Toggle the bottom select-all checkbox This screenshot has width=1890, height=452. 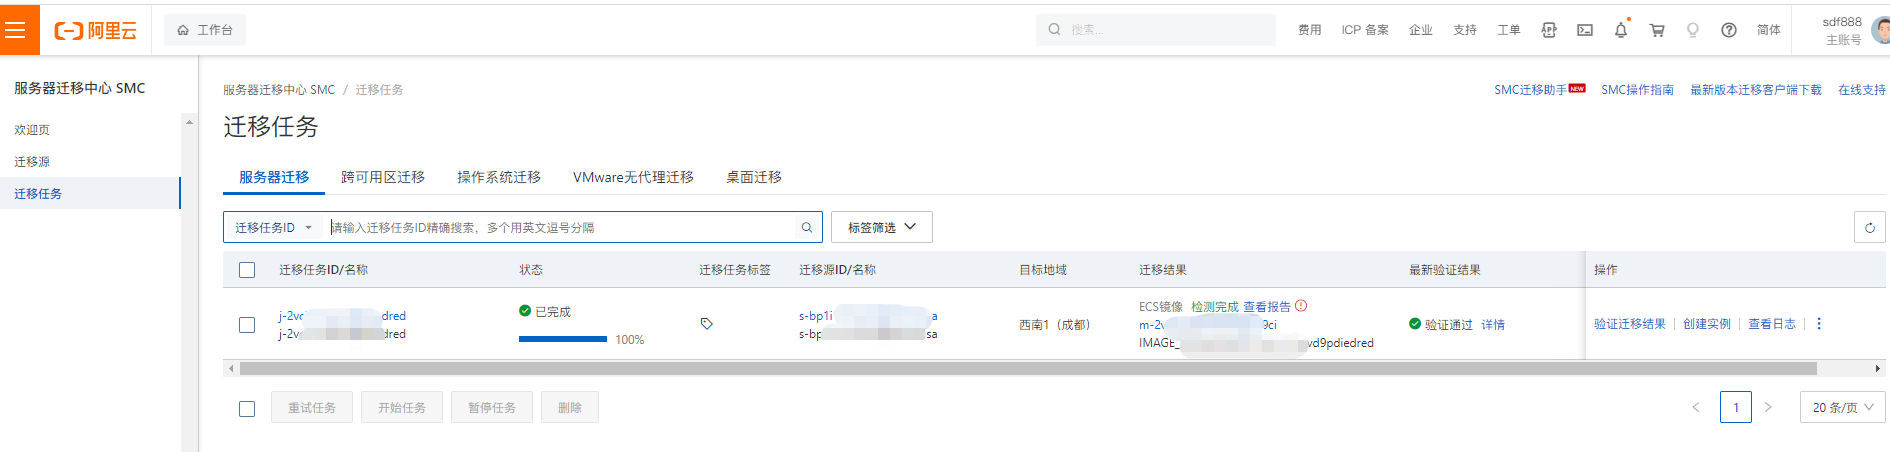click(247, 408)
